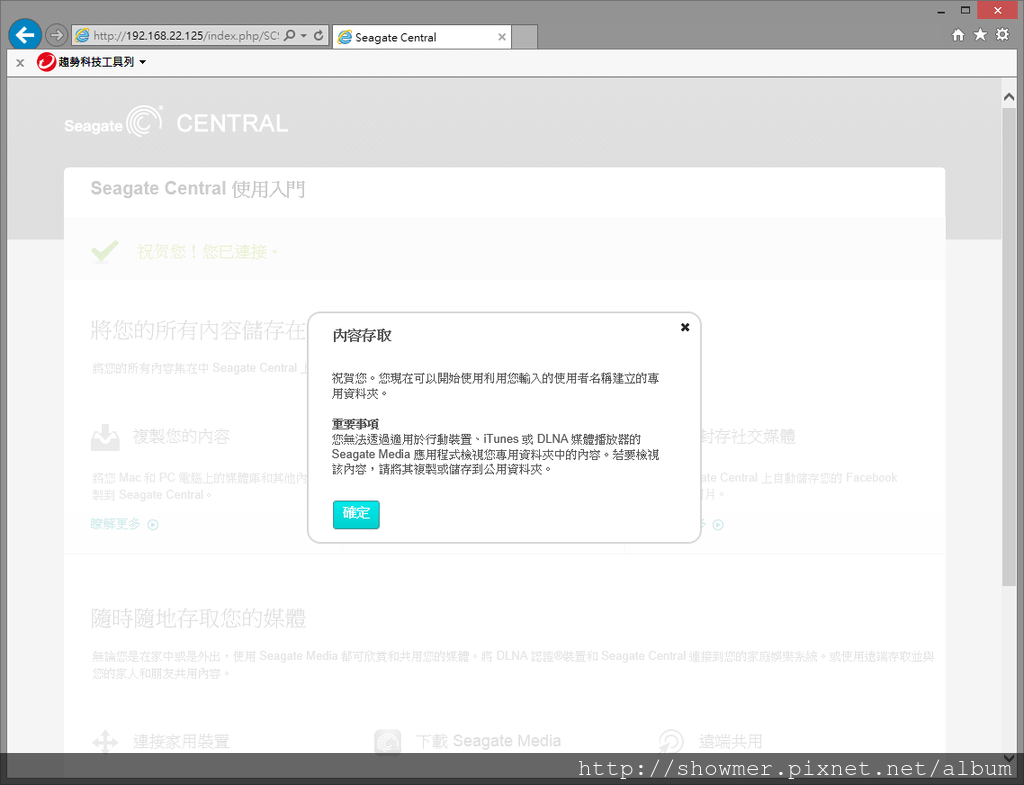This screenshot has height=785, width=1024.
Task: Click the play circle icon beside 瞭解更多
Action: pos(153,524)
